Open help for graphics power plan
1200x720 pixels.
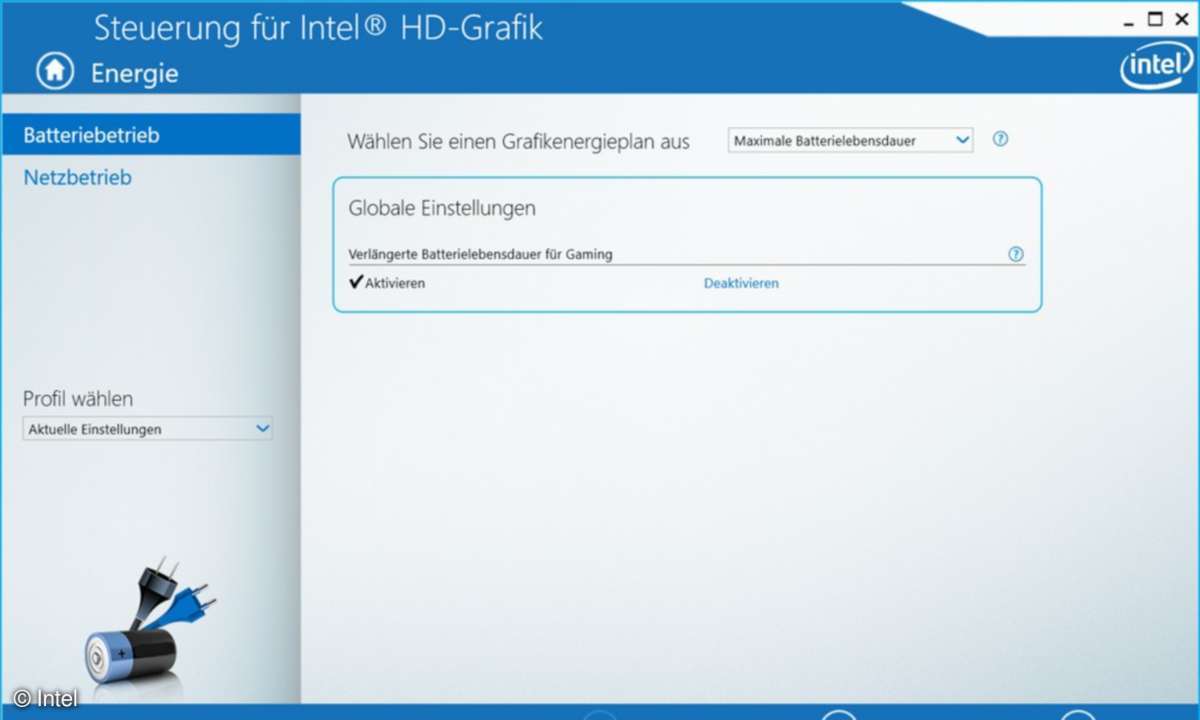click(x=1000, y=139)
